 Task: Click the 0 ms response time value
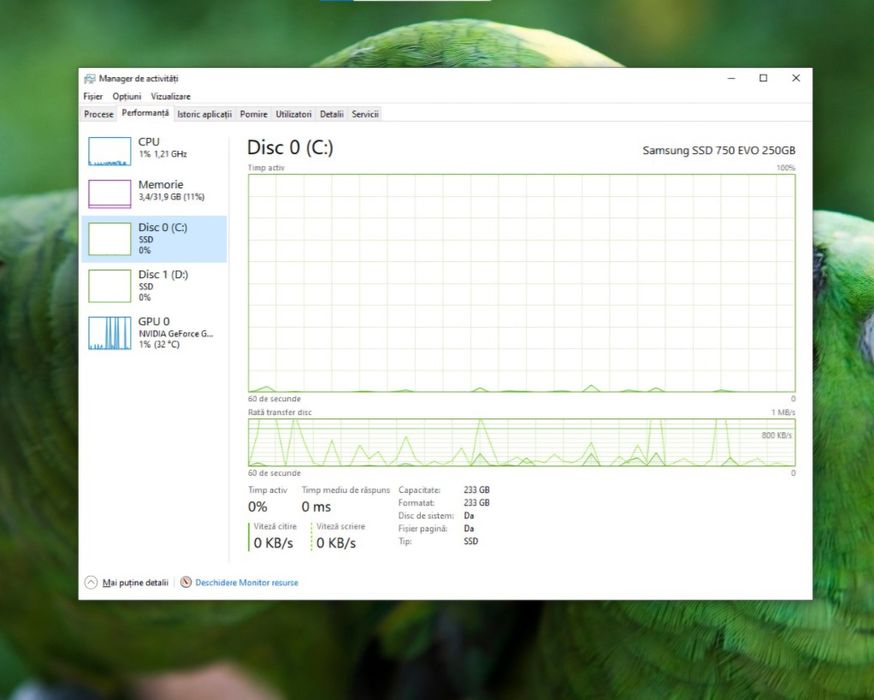tap(316, 507)
